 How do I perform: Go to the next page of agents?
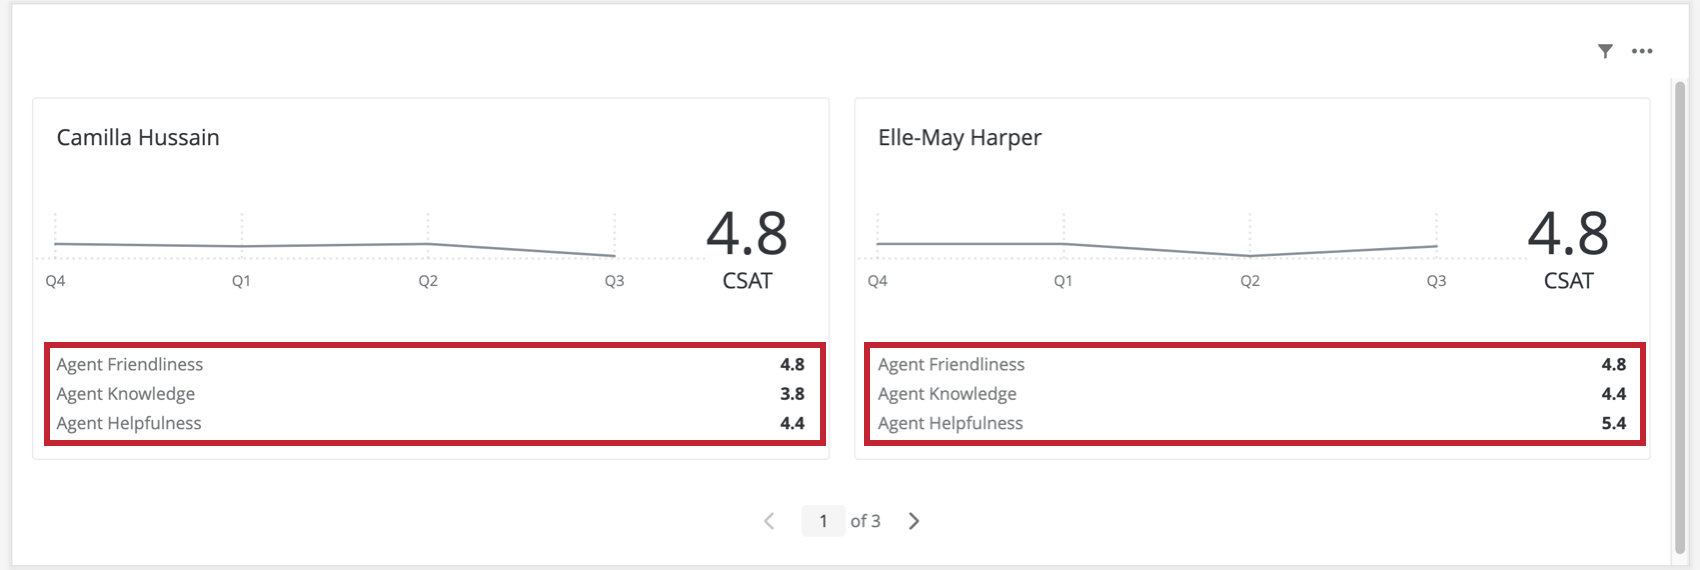[x=914, y=521]
